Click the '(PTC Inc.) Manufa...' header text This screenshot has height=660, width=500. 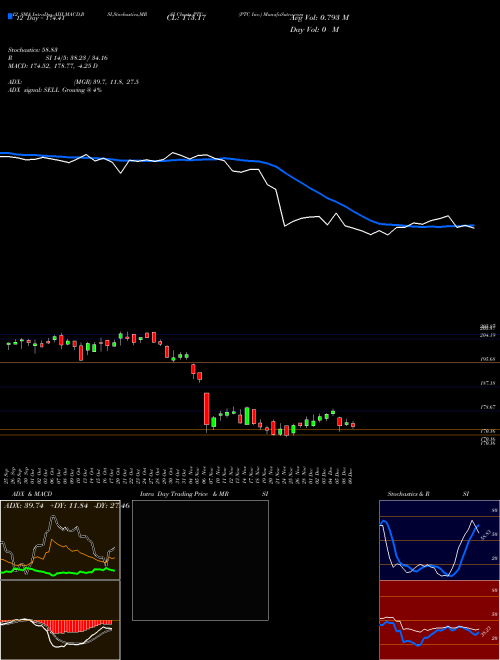click(271, 13)
